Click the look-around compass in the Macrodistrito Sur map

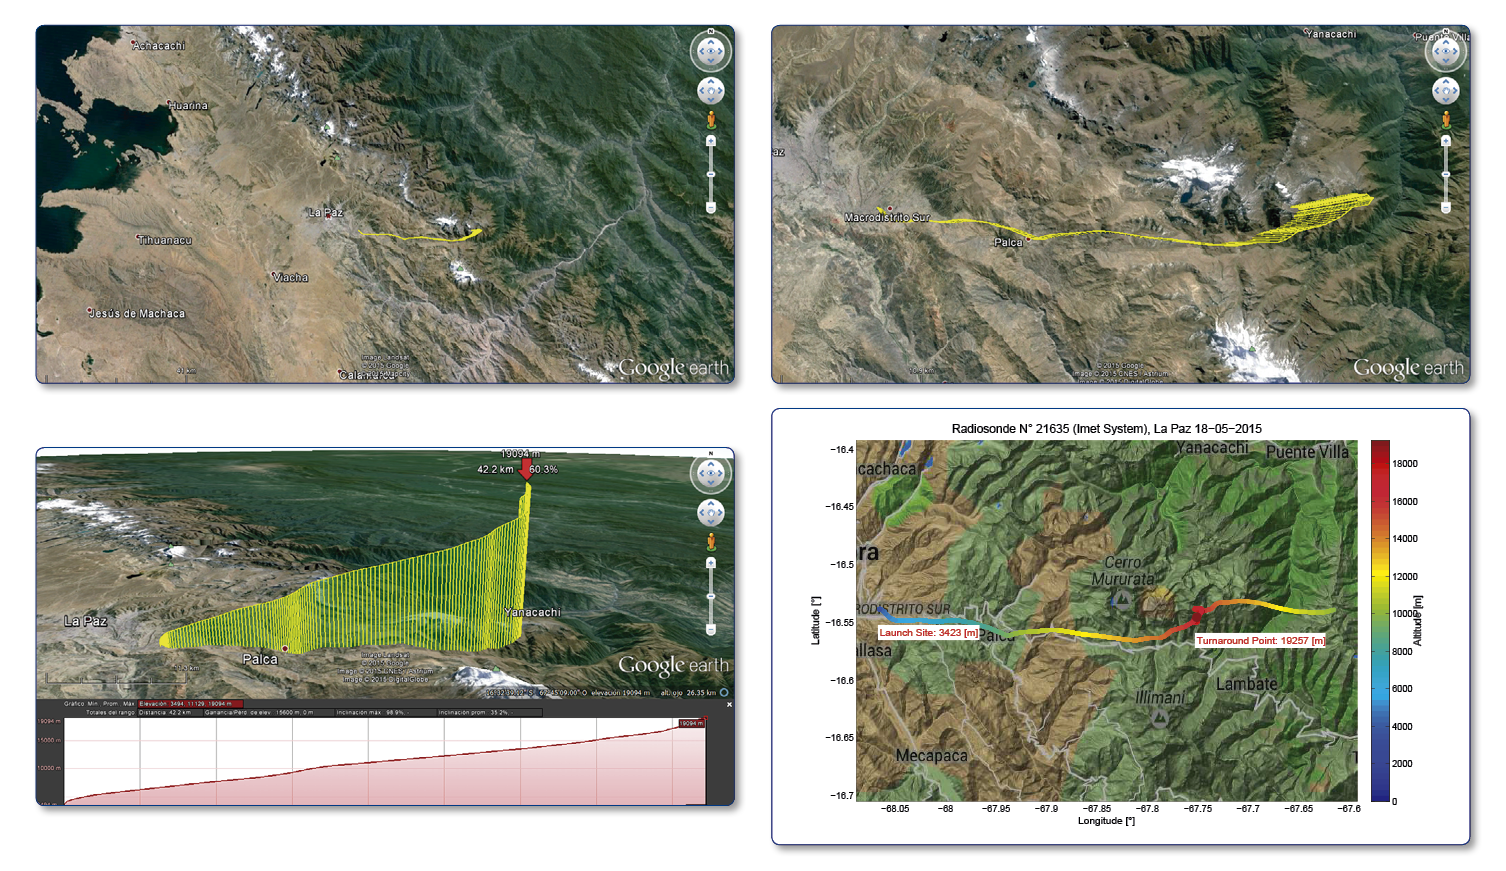[x=1445, y=51]
